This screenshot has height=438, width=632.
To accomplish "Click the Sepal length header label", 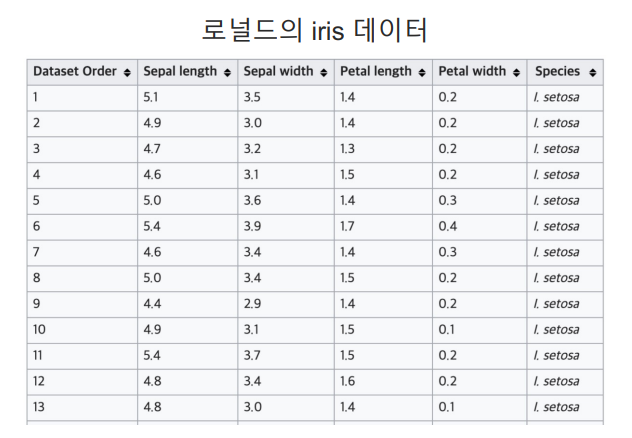I will (x=180, y=71).
